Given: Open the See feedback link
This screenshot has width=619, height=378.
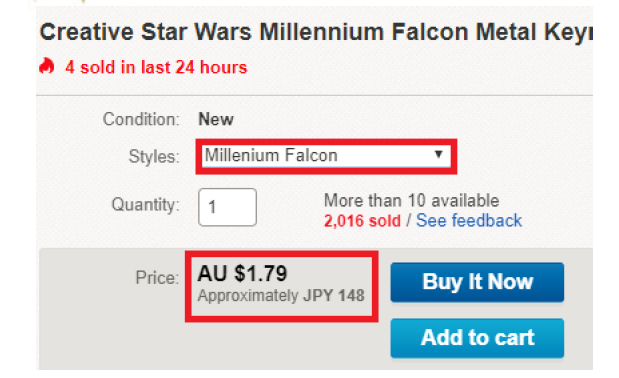Looking at the screenshot, I should [x=469, y=221].
